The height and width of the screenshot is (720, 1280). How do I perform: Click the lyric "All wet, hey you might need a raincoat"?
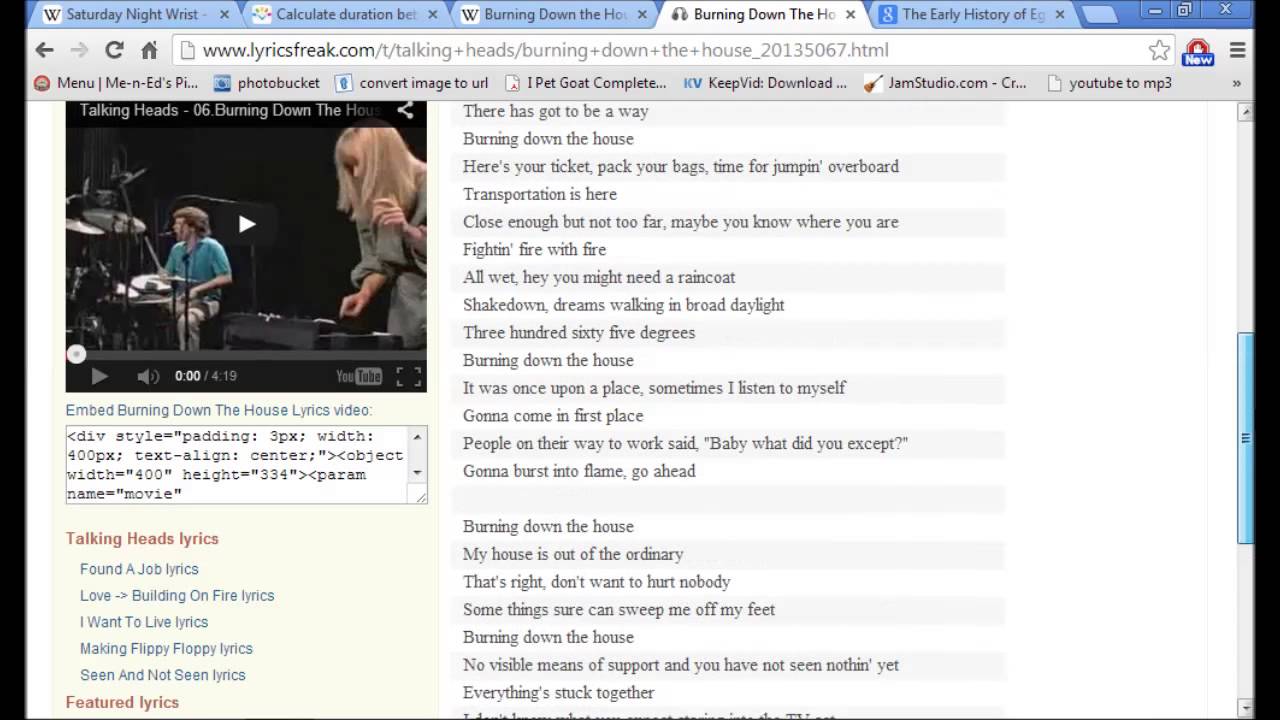tap(599, 277)
